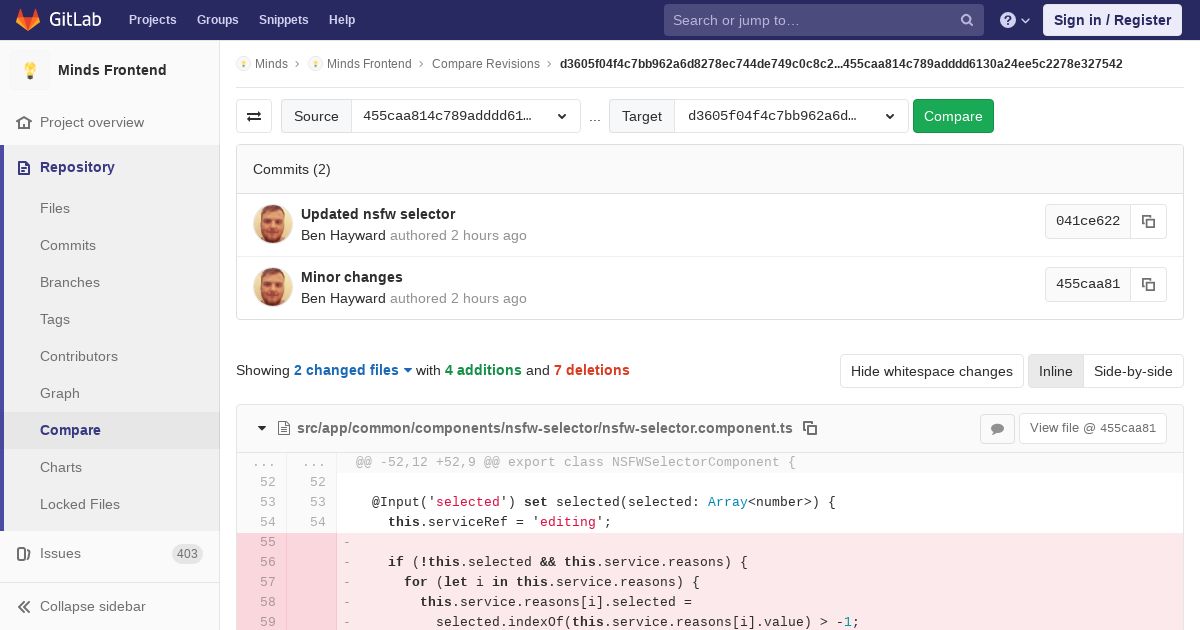Click the Repository document icon
The height and width of the screenshot is (630, 1200).
(x=24, y=167)
